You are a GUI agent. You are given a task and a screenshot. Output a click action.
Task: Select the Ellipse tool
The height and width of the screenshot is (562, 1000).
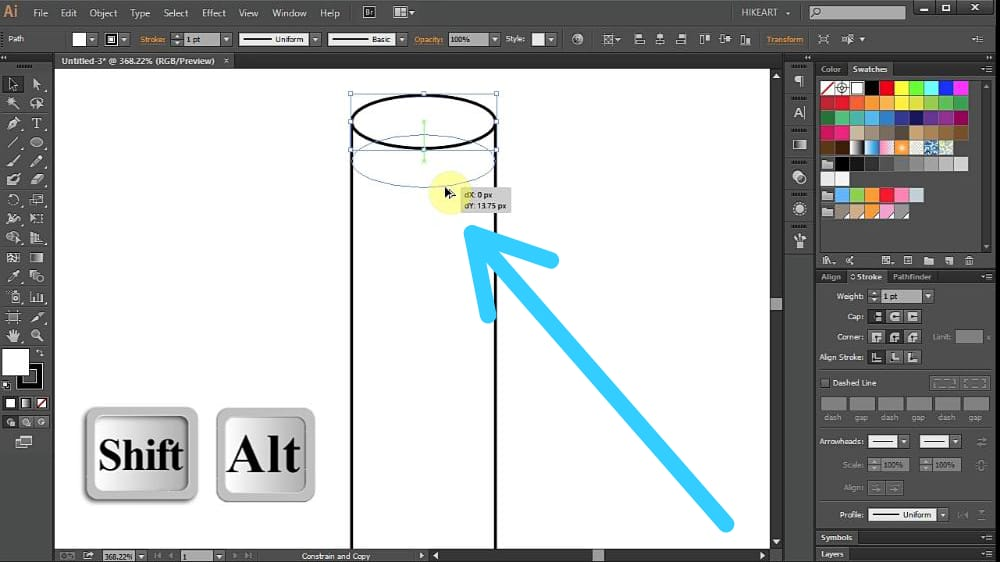pos(36,142)
